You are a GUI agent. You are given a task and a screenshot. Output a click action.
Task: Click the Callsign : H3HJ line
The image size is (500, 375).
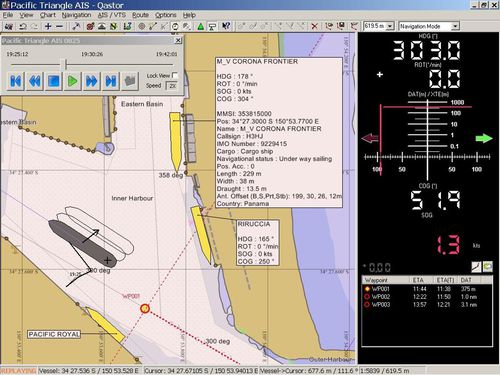click(240, 136)
